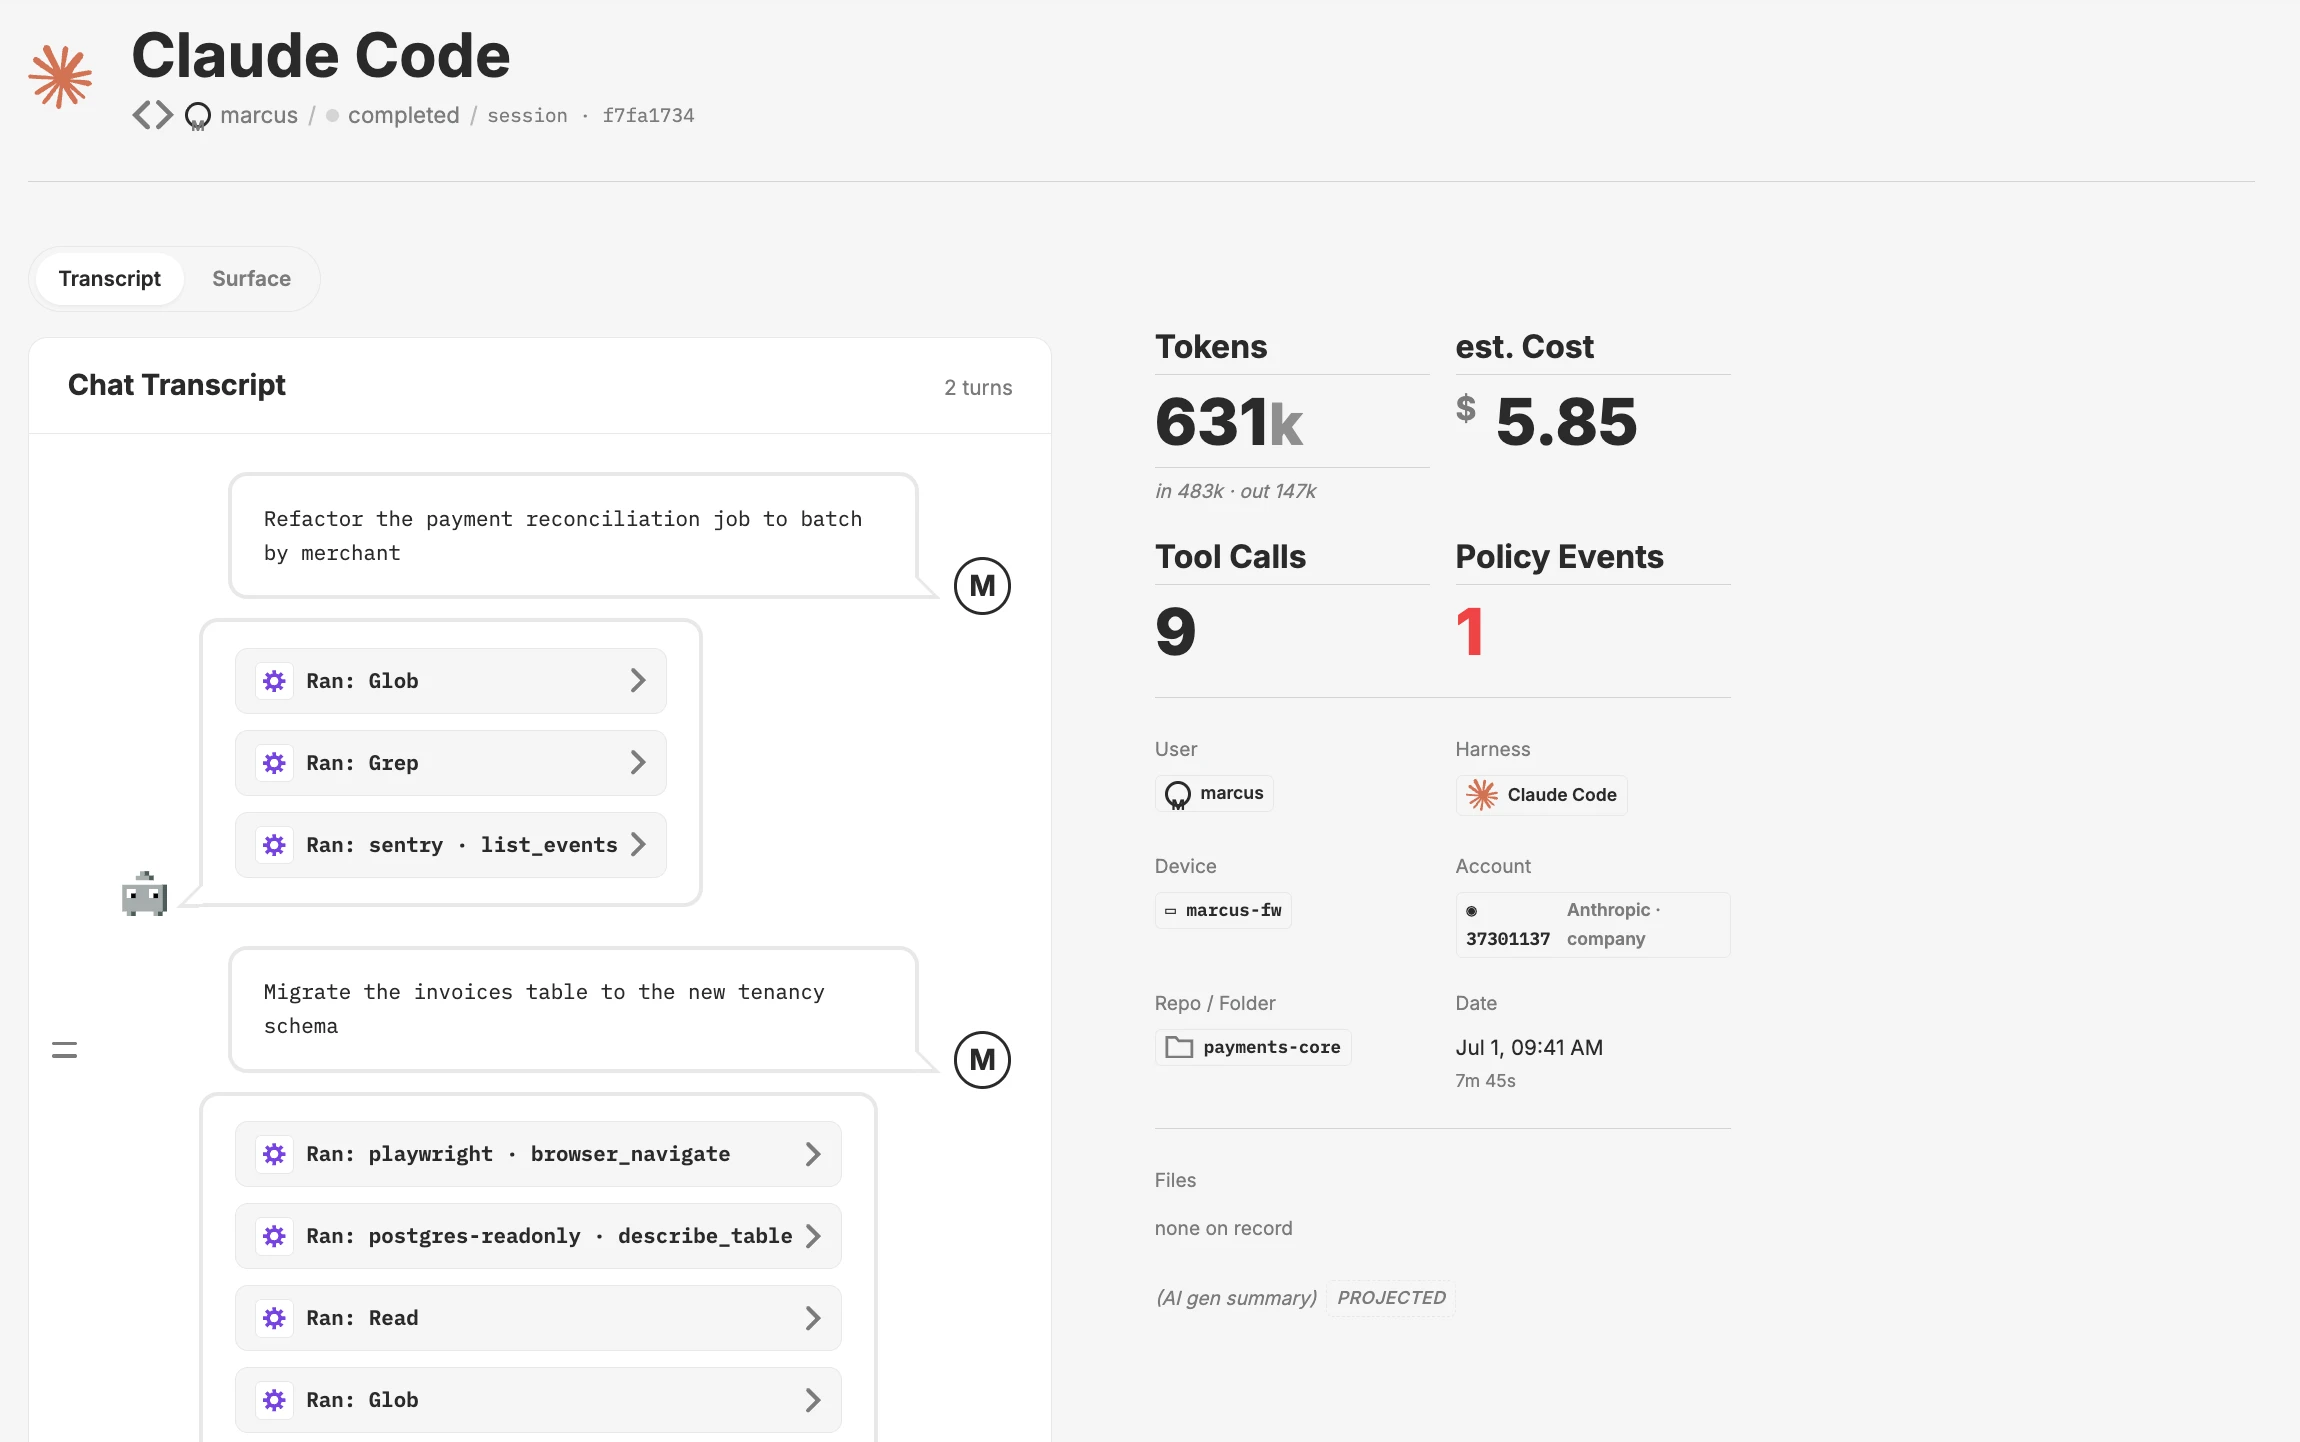
Task: Click the PROJECTED badge
Action: (x=1391, y=1298)
